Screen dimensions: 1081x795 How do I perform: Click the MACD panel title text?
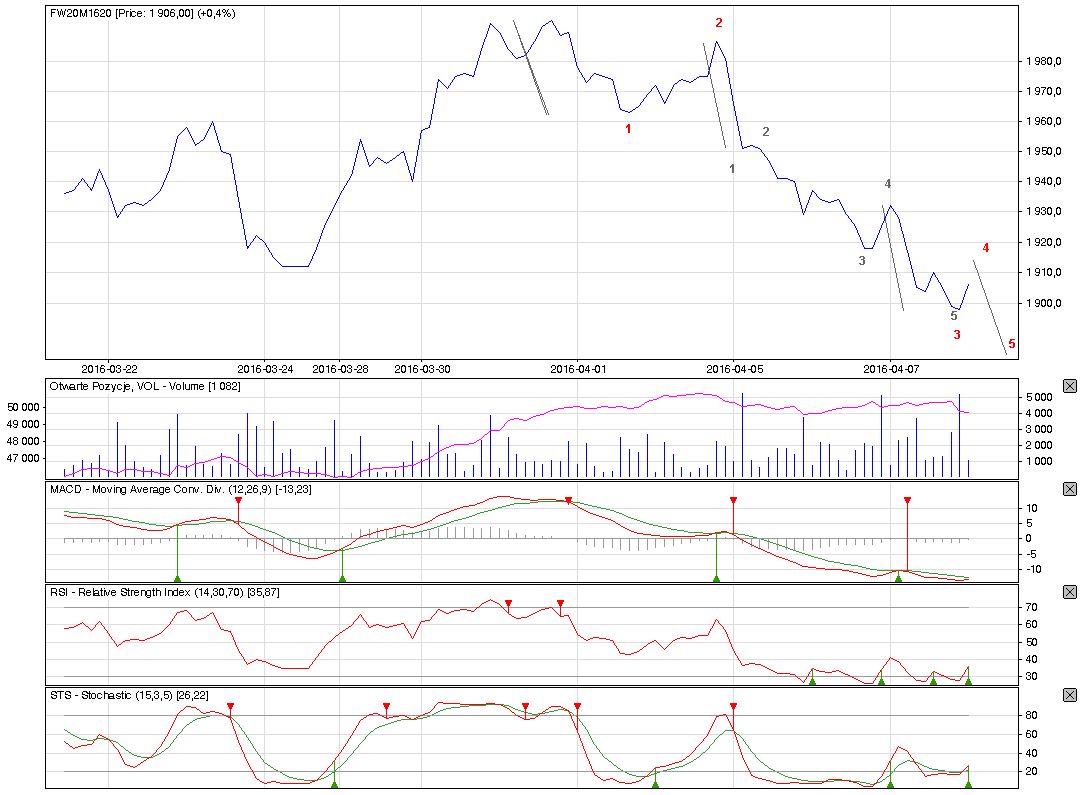click(181, 489)
